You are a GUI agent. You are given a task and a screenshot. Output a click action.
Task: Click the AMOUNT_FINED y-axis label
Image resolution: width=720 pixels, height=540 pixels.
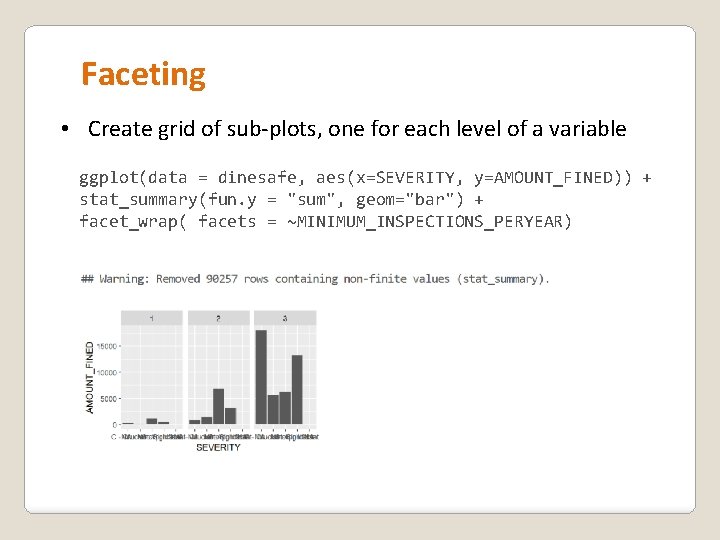pyautogui.click(x=90, y=377)
